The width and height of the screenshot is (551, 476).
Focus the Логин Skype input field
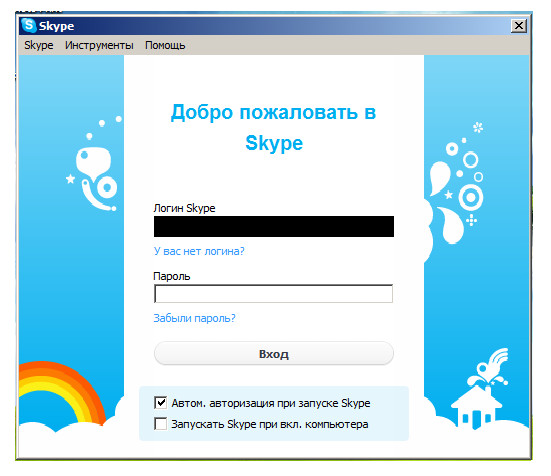click(274, 227)
